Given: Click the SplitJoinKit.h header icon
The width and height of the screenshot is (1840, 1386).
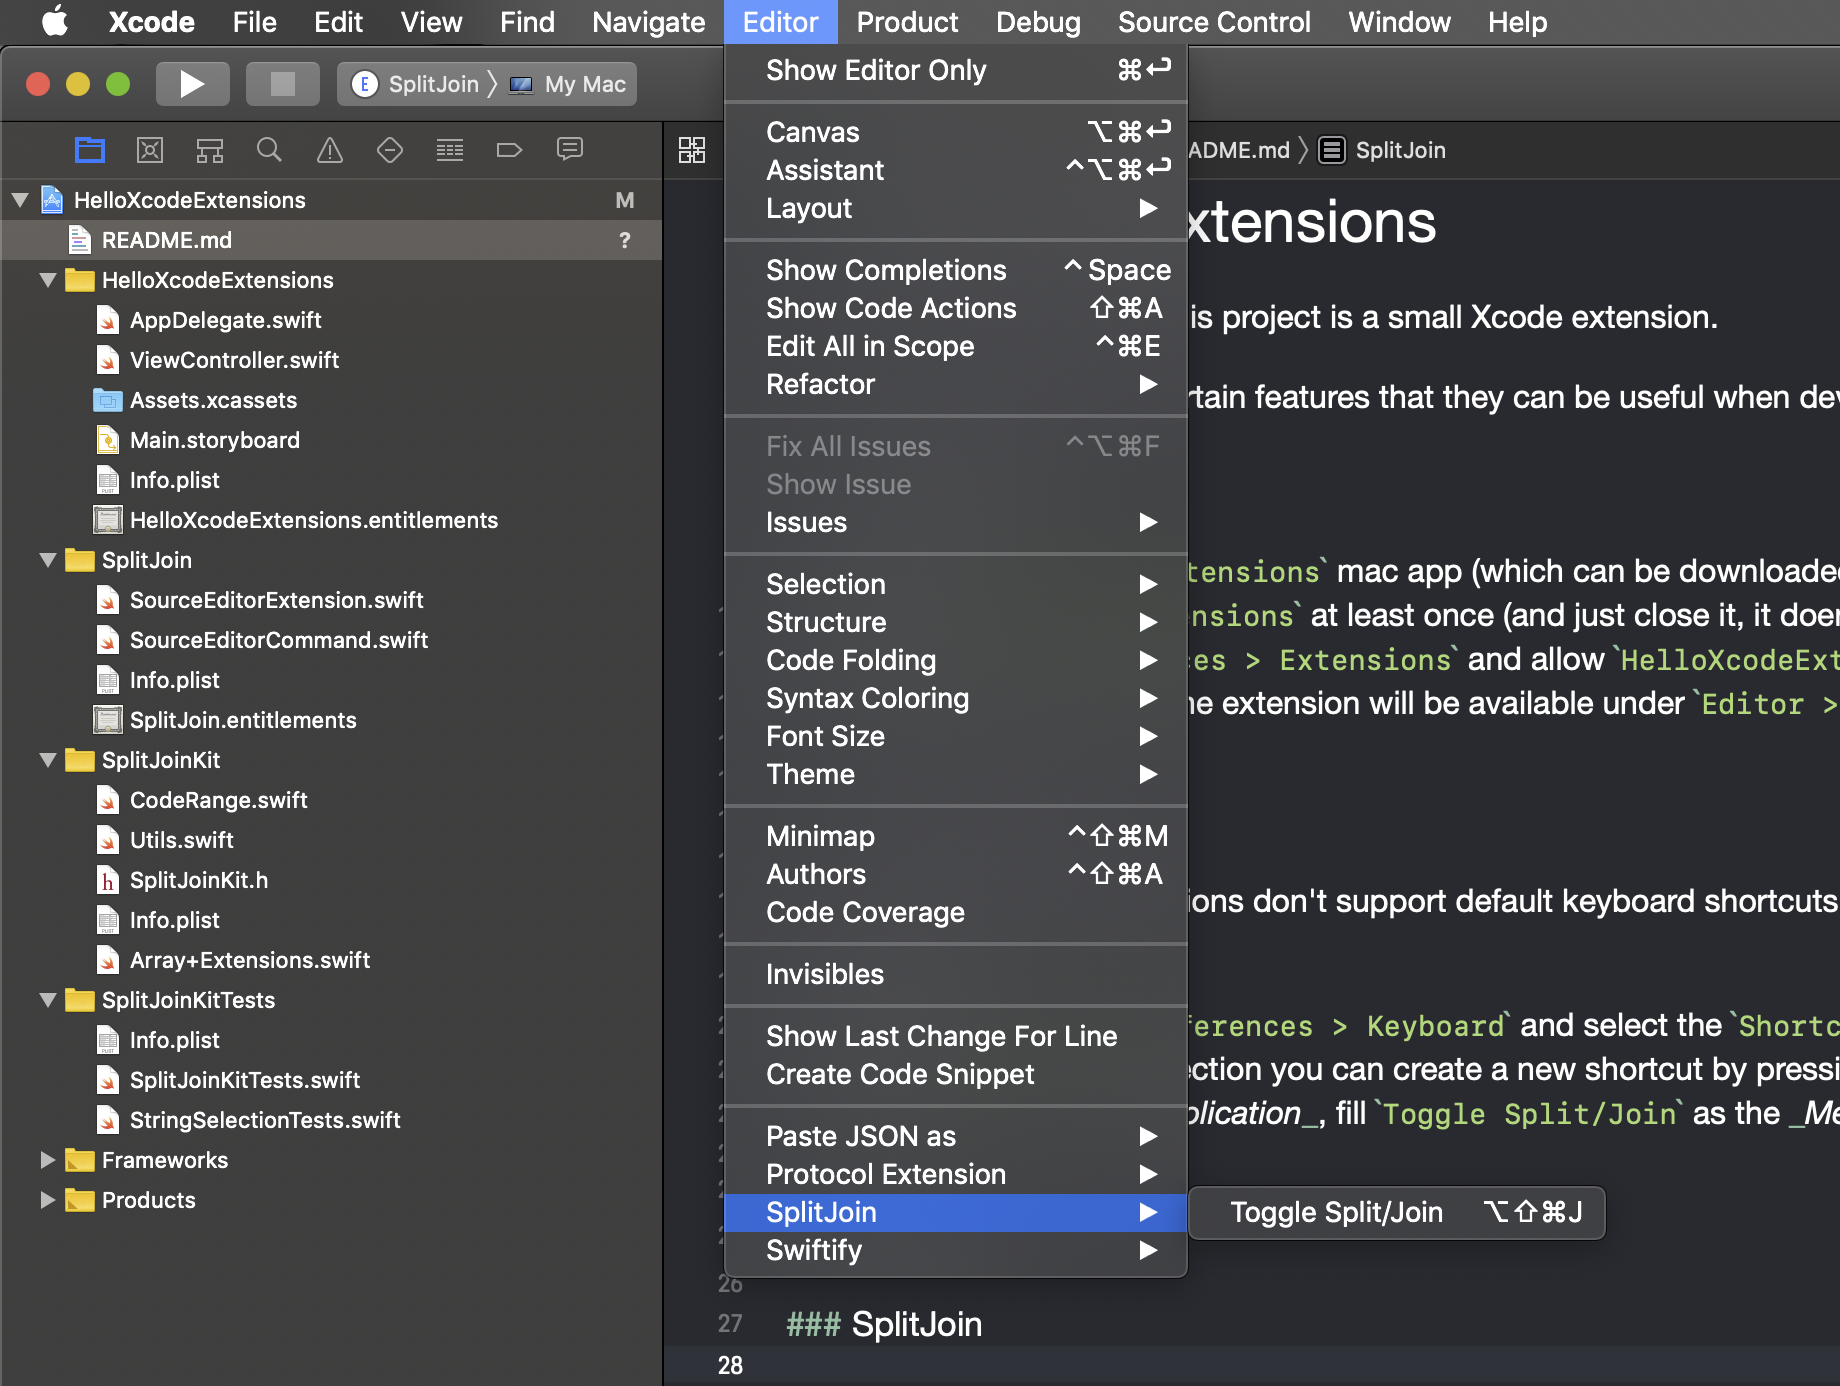Looking at the screenshot, I should pyautogui.click(x=108, y=880).
